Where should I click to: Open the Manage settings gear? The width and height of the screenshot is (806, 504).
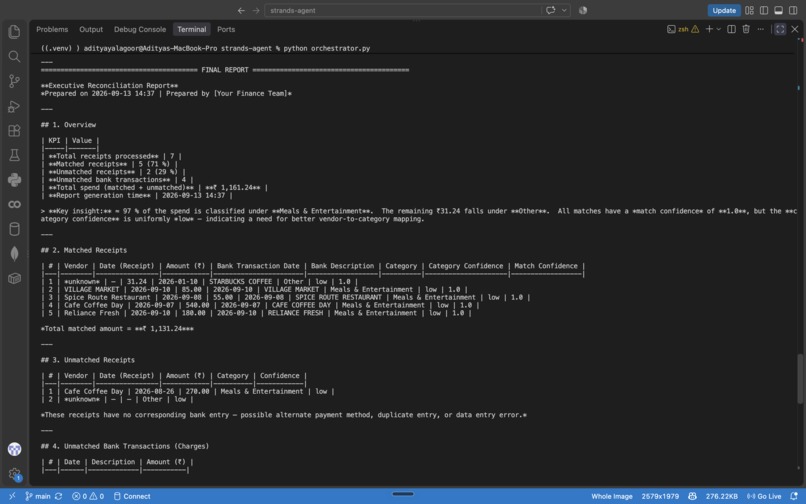pos(14,474)
